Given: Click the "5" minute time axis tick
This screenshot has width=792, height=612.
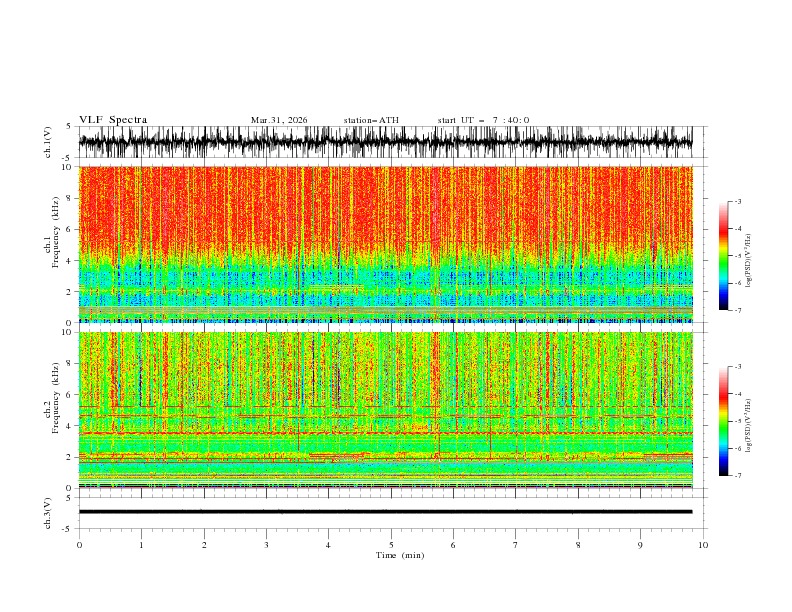Looking at the screenshot, I should tap(391, 545).
